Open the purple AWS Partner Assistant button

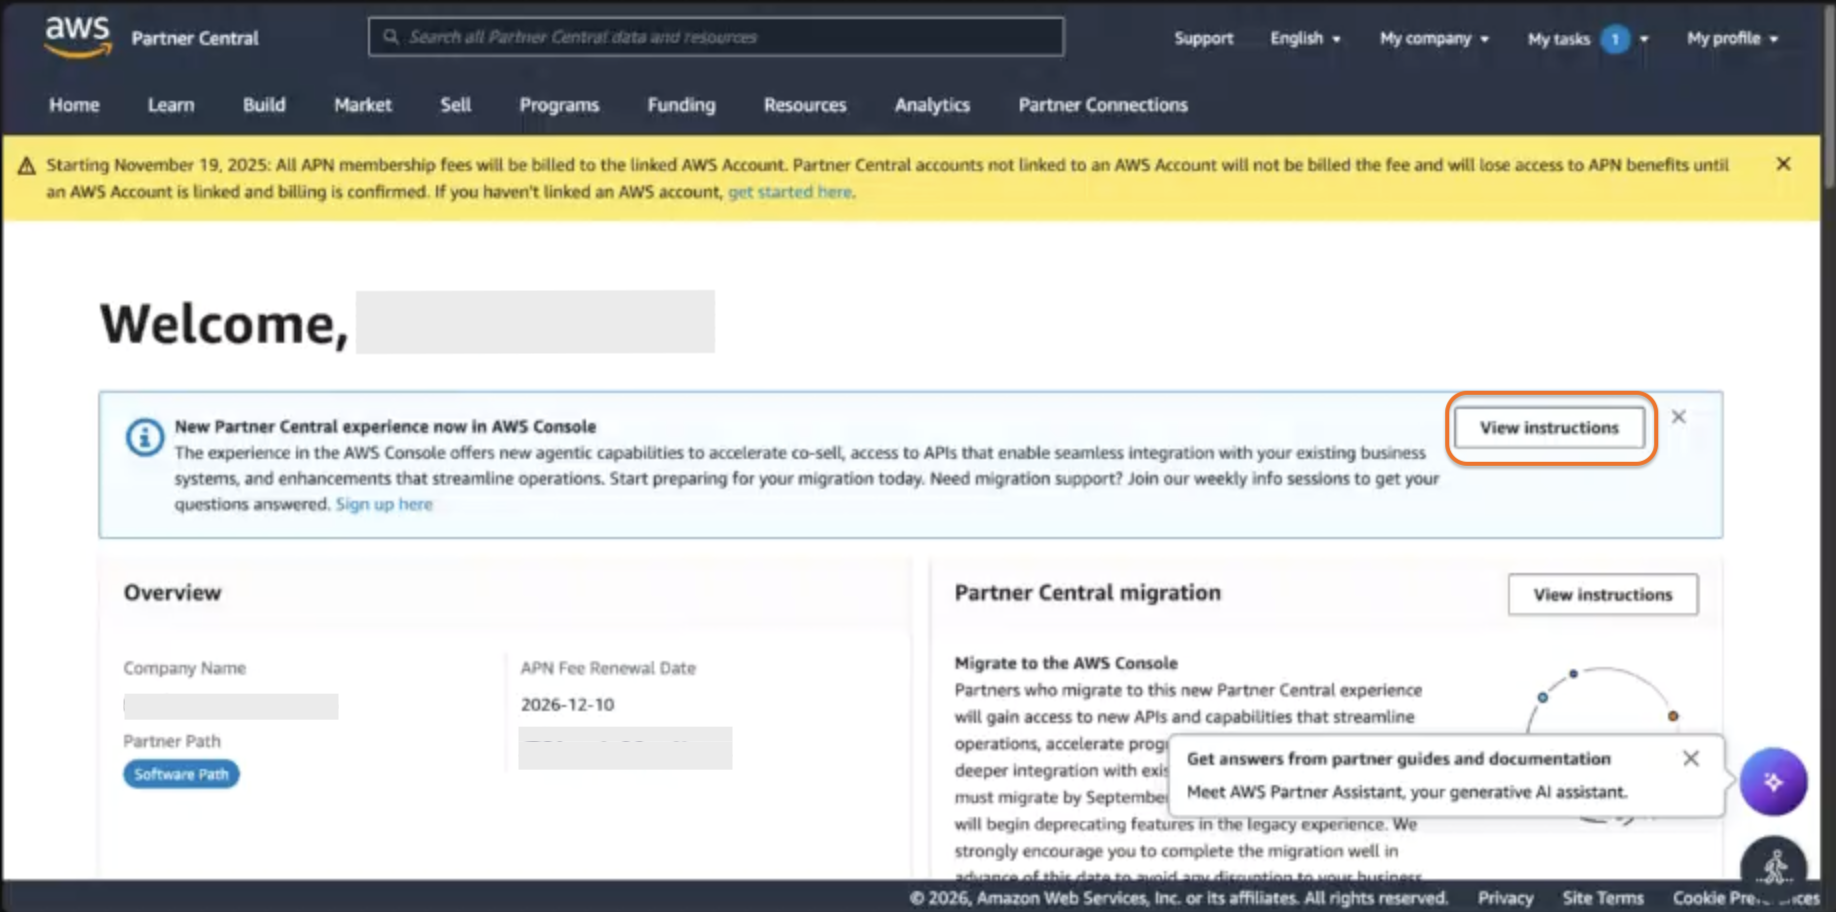coord(1773,781)
